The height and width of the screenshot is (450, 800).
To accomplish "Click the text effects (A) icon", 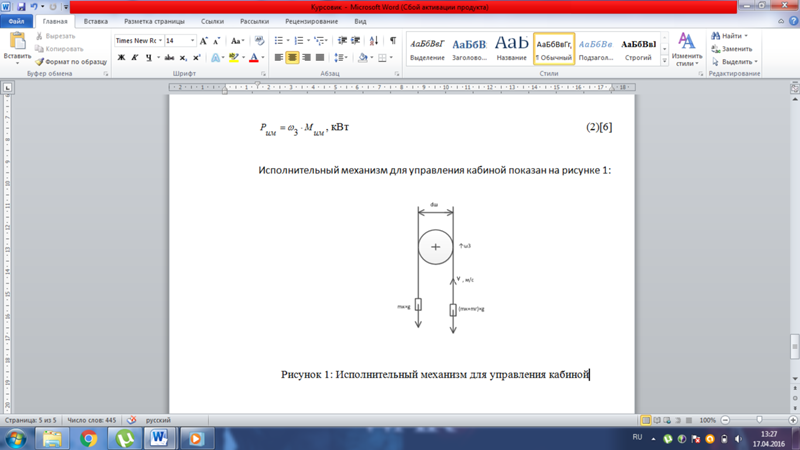I will pyautogui.click(x=216, y=58).
